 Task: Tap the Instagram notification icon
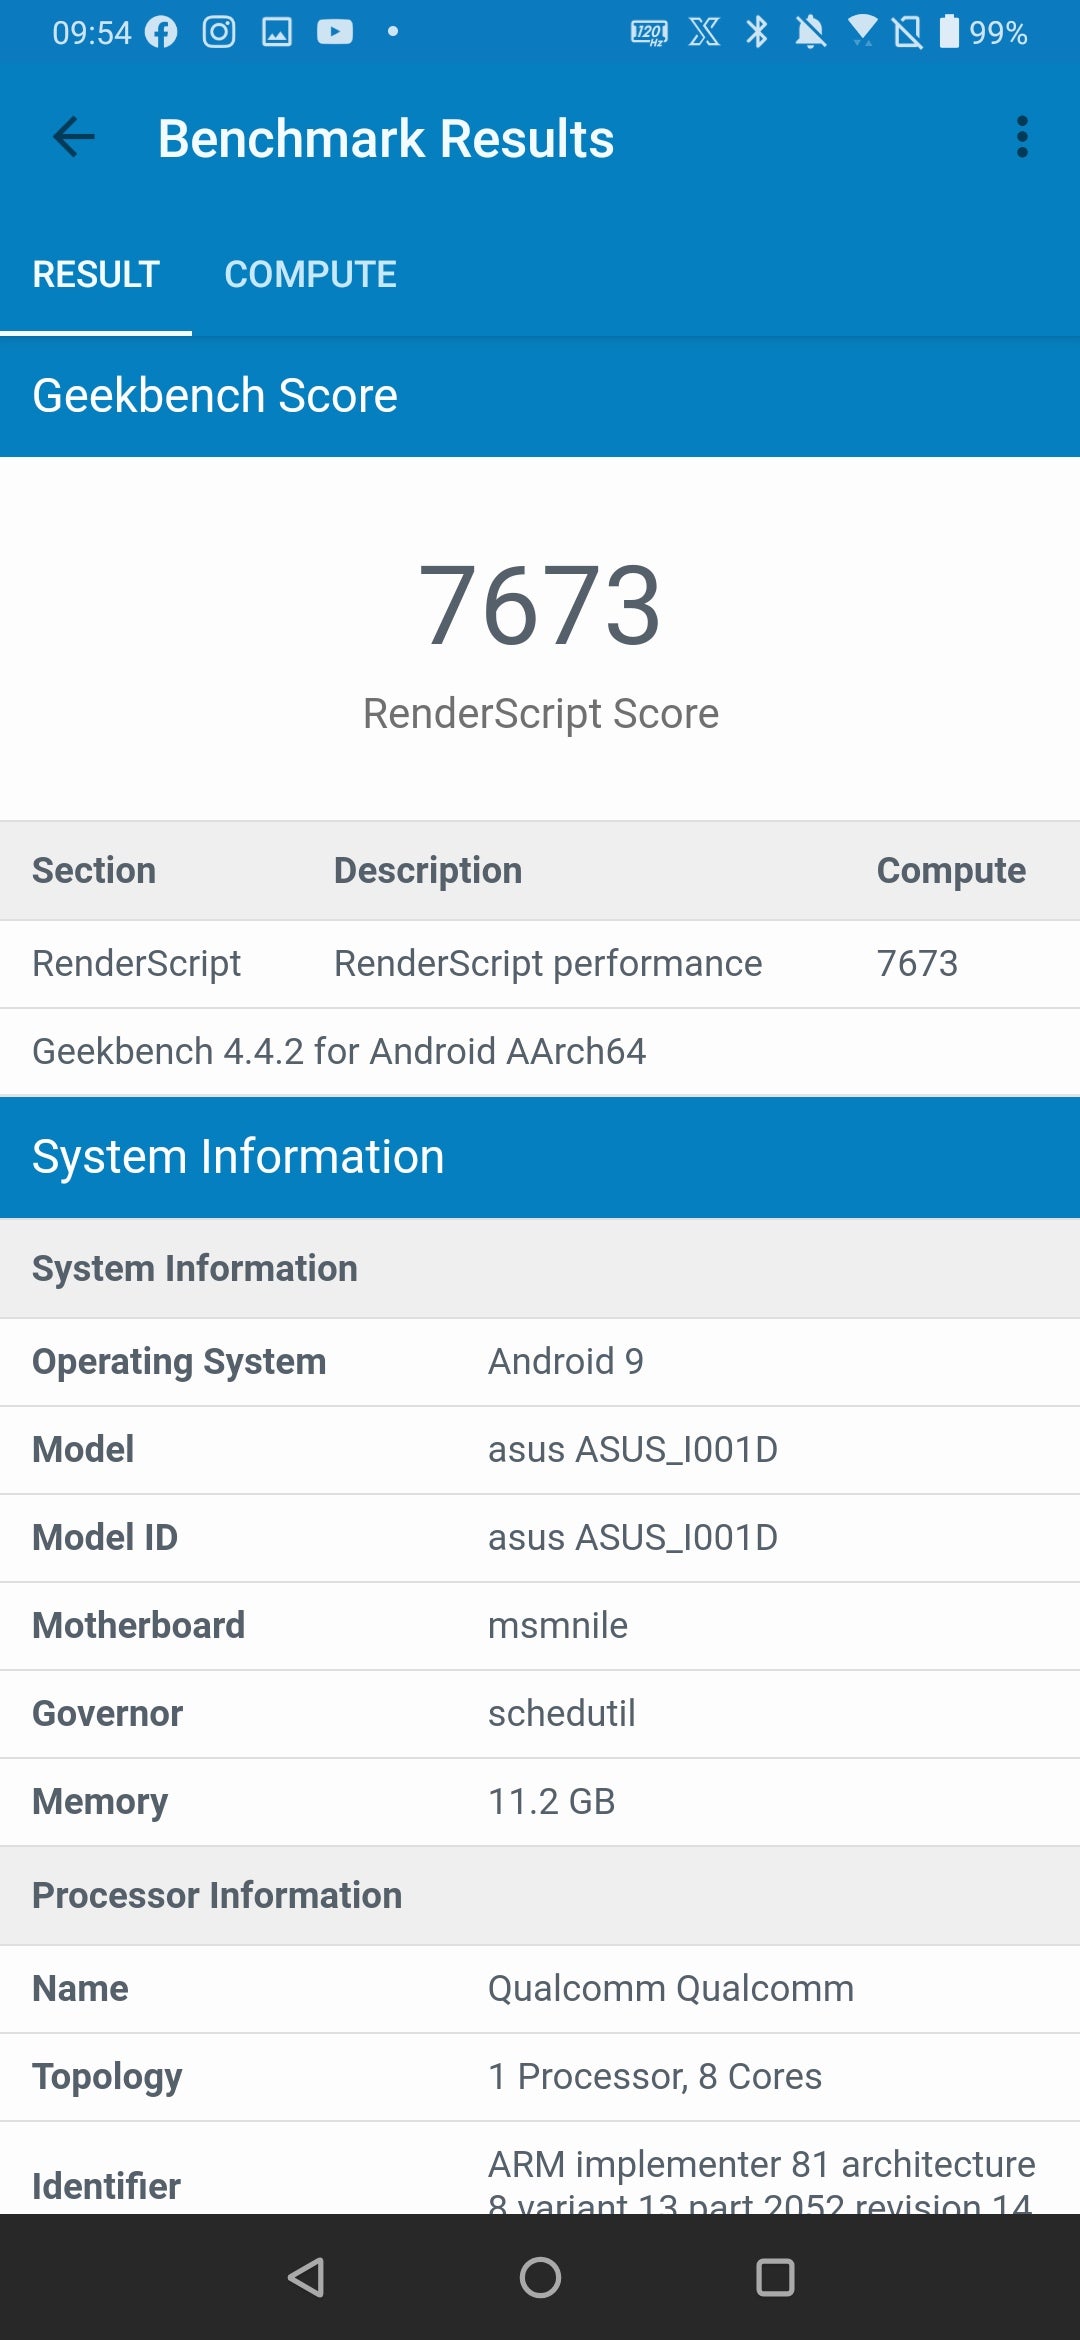click(219, 32)
